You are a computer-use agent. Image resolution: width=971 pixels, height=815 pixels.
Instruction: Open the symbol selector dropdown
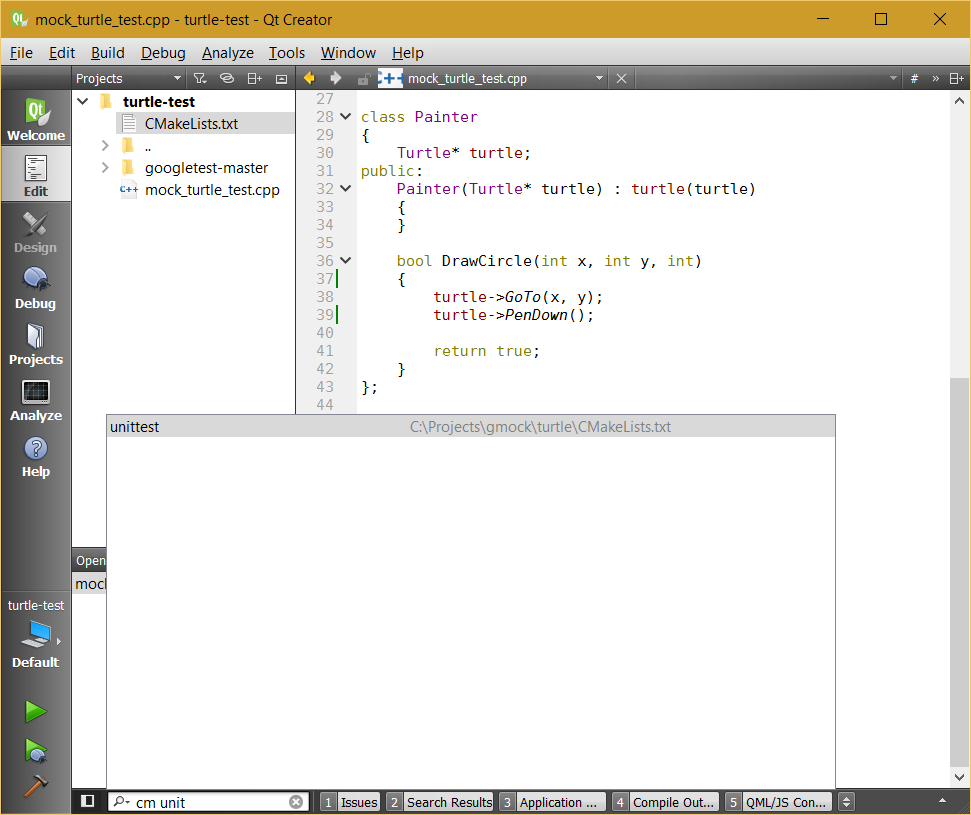coord(769,79)
